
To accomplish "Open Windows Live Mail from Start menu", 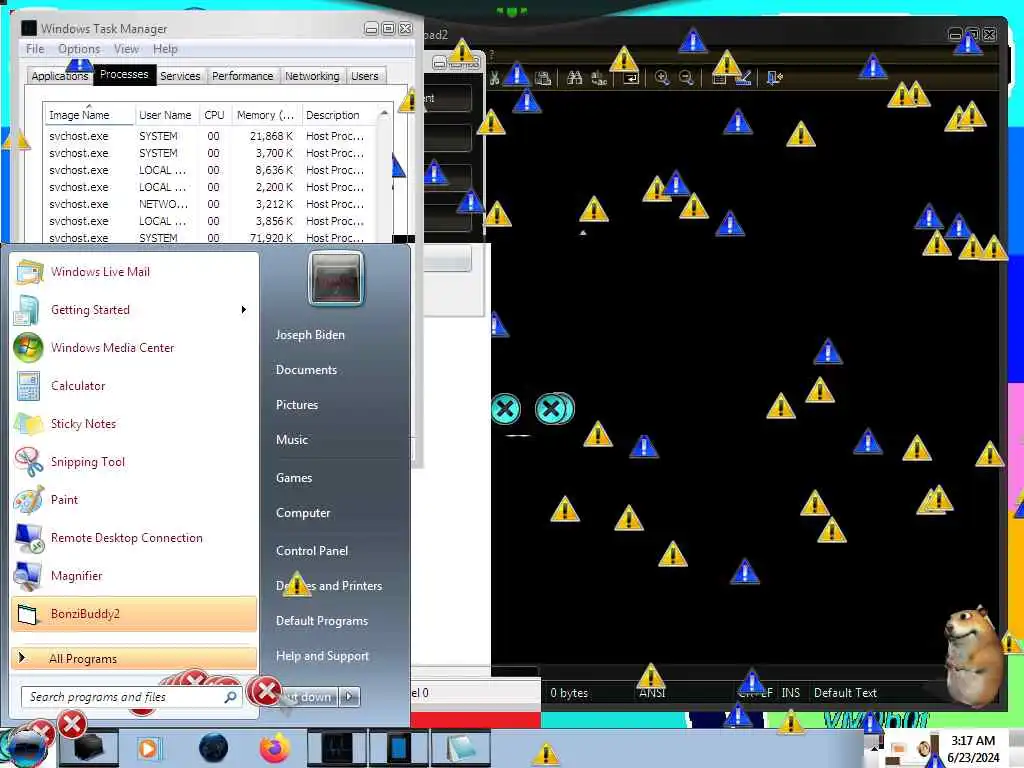I will 134,272.
